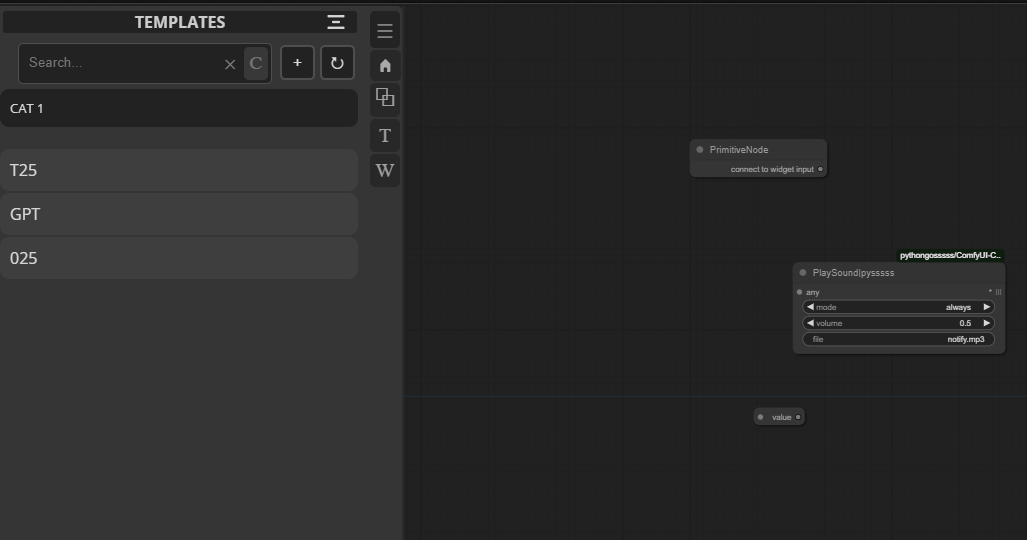The image size is (1027, 540).
Task: Click the C button beside search
Action: (256, 64)
